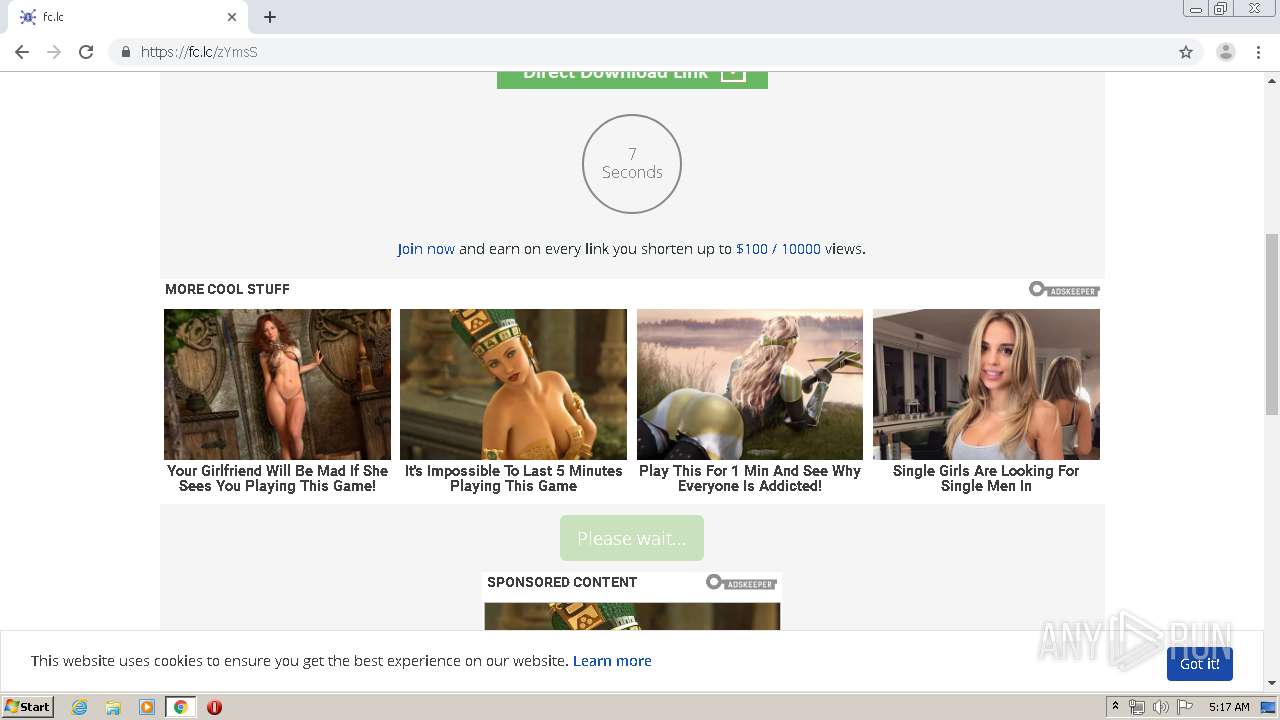Click the scrollbar up arrow
This screenshot has width=1280, height=720.
coord(1272,79)
